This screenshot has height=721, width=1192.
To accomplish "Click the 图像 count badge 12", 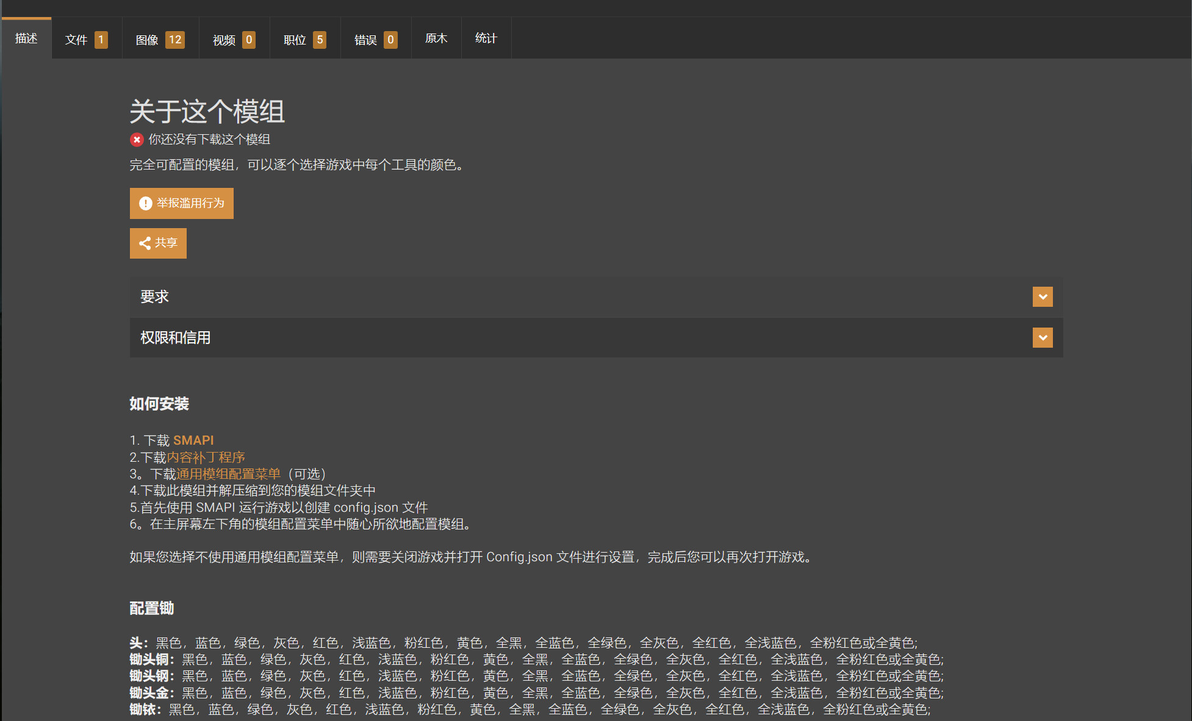I will point(175,40).
